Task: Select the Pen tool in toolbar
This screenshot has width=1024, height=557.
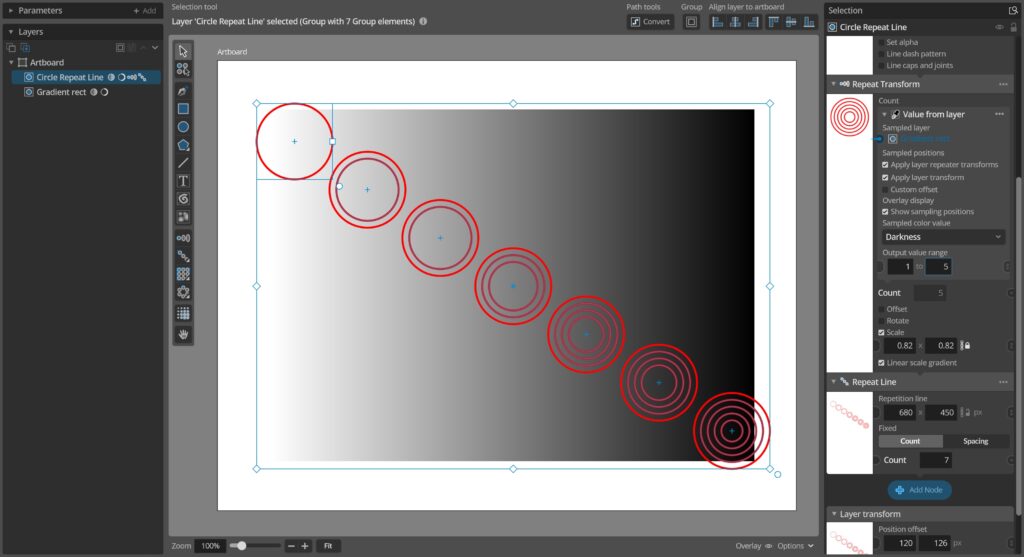Action: coord(183,91)
